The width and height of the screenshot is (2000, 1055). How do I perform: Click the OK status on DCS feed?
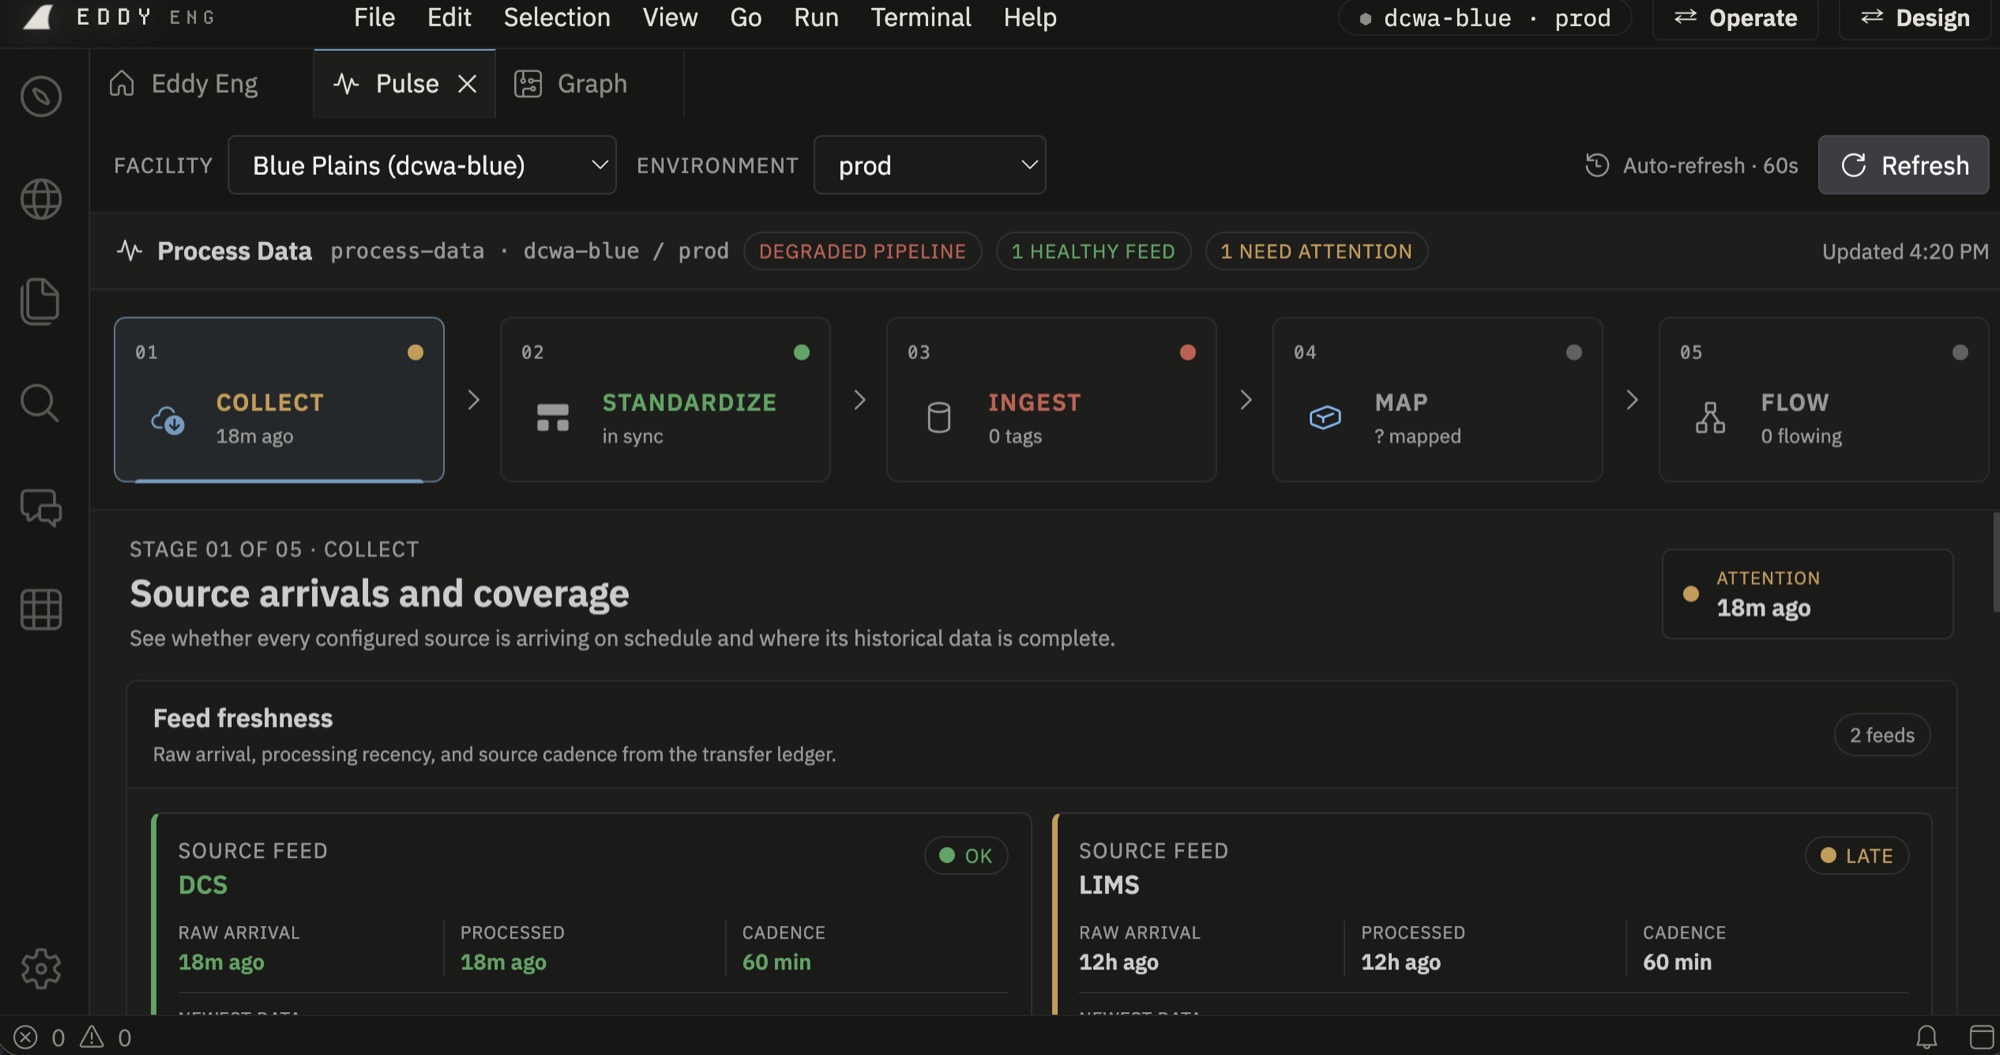pos(966,855)
